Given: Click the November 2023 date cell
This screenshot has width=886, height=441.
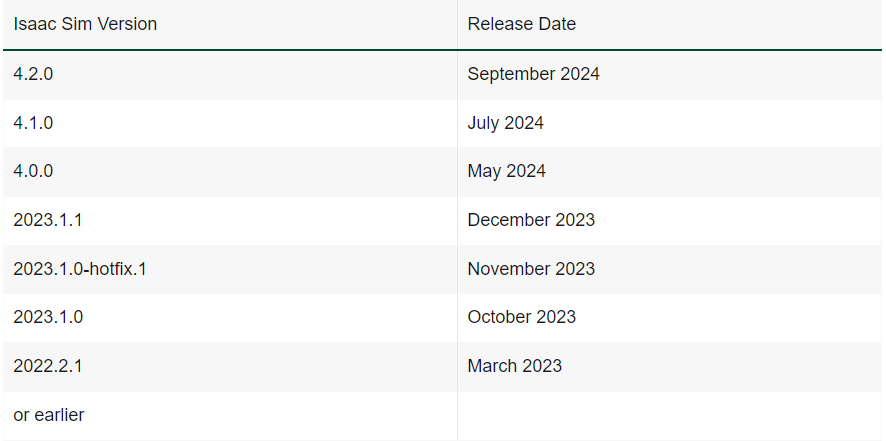Looking at the screenshot, I should coord(669,269).
